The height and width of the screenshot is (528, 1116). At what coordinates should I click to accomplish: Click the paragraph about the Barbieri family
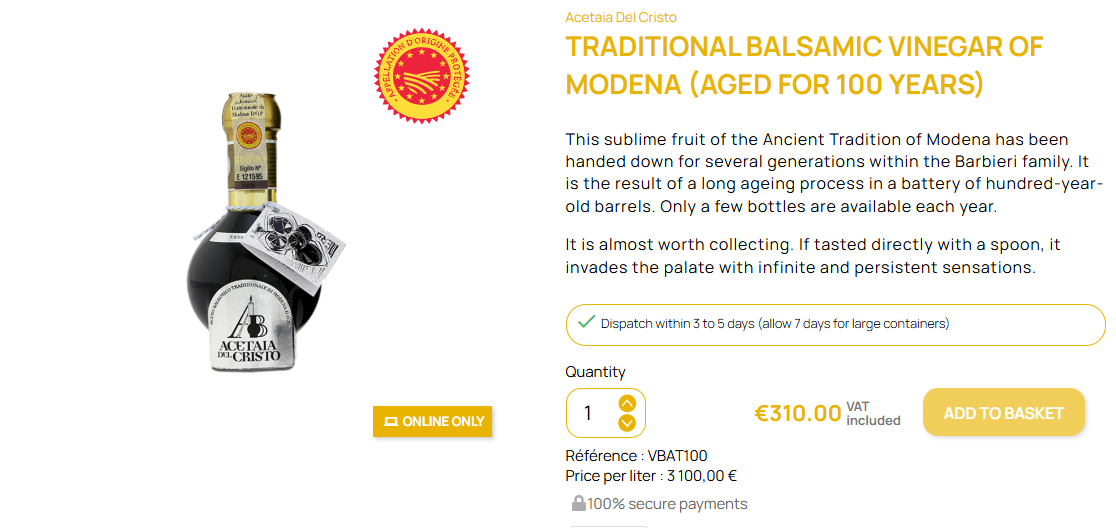pyautogui.click(x=834, y=173)
